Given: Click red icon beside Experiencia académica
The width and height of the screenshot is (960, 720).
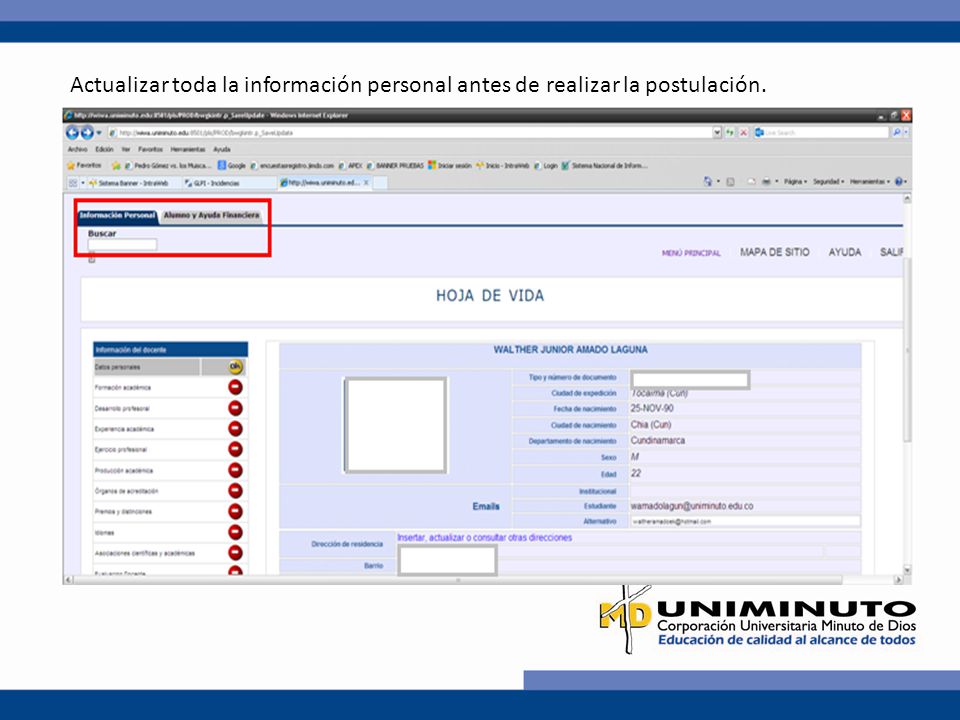Looking at the screenshot, I should pyautogui.click(x=235, y=429).
